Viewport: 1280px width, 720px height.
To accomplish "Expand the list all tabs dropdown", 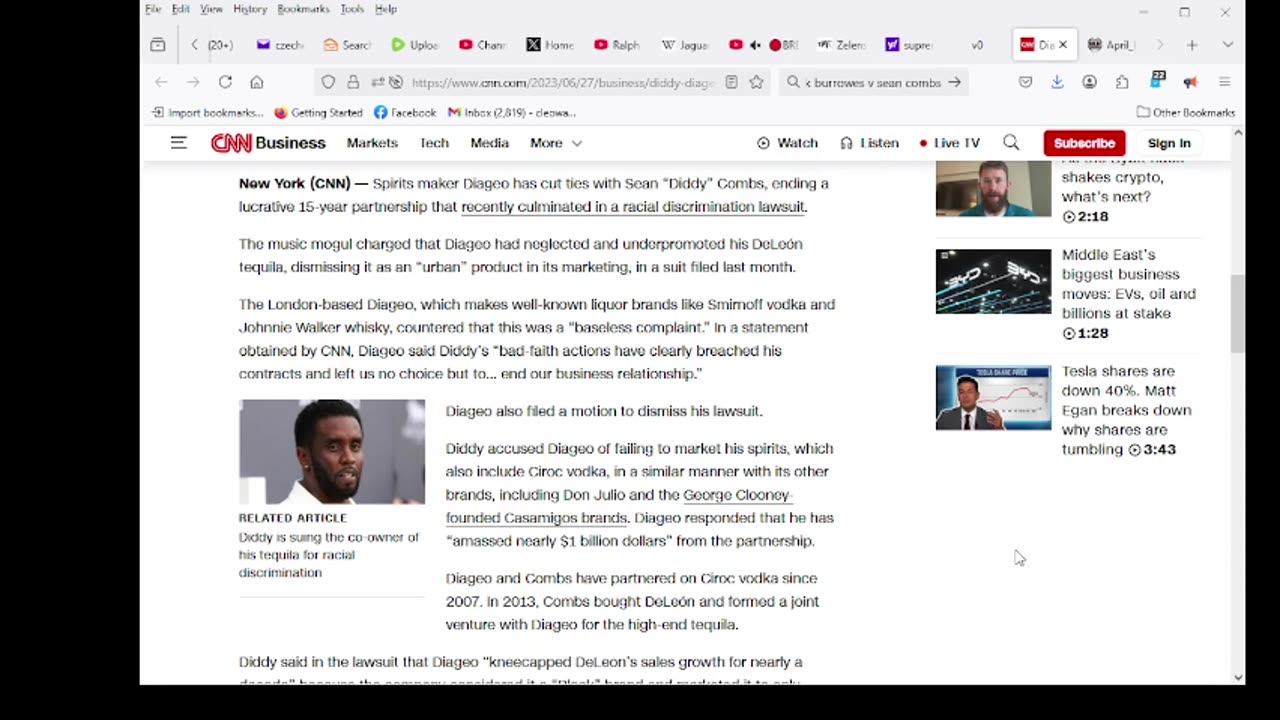I will tap(1228, 45).
